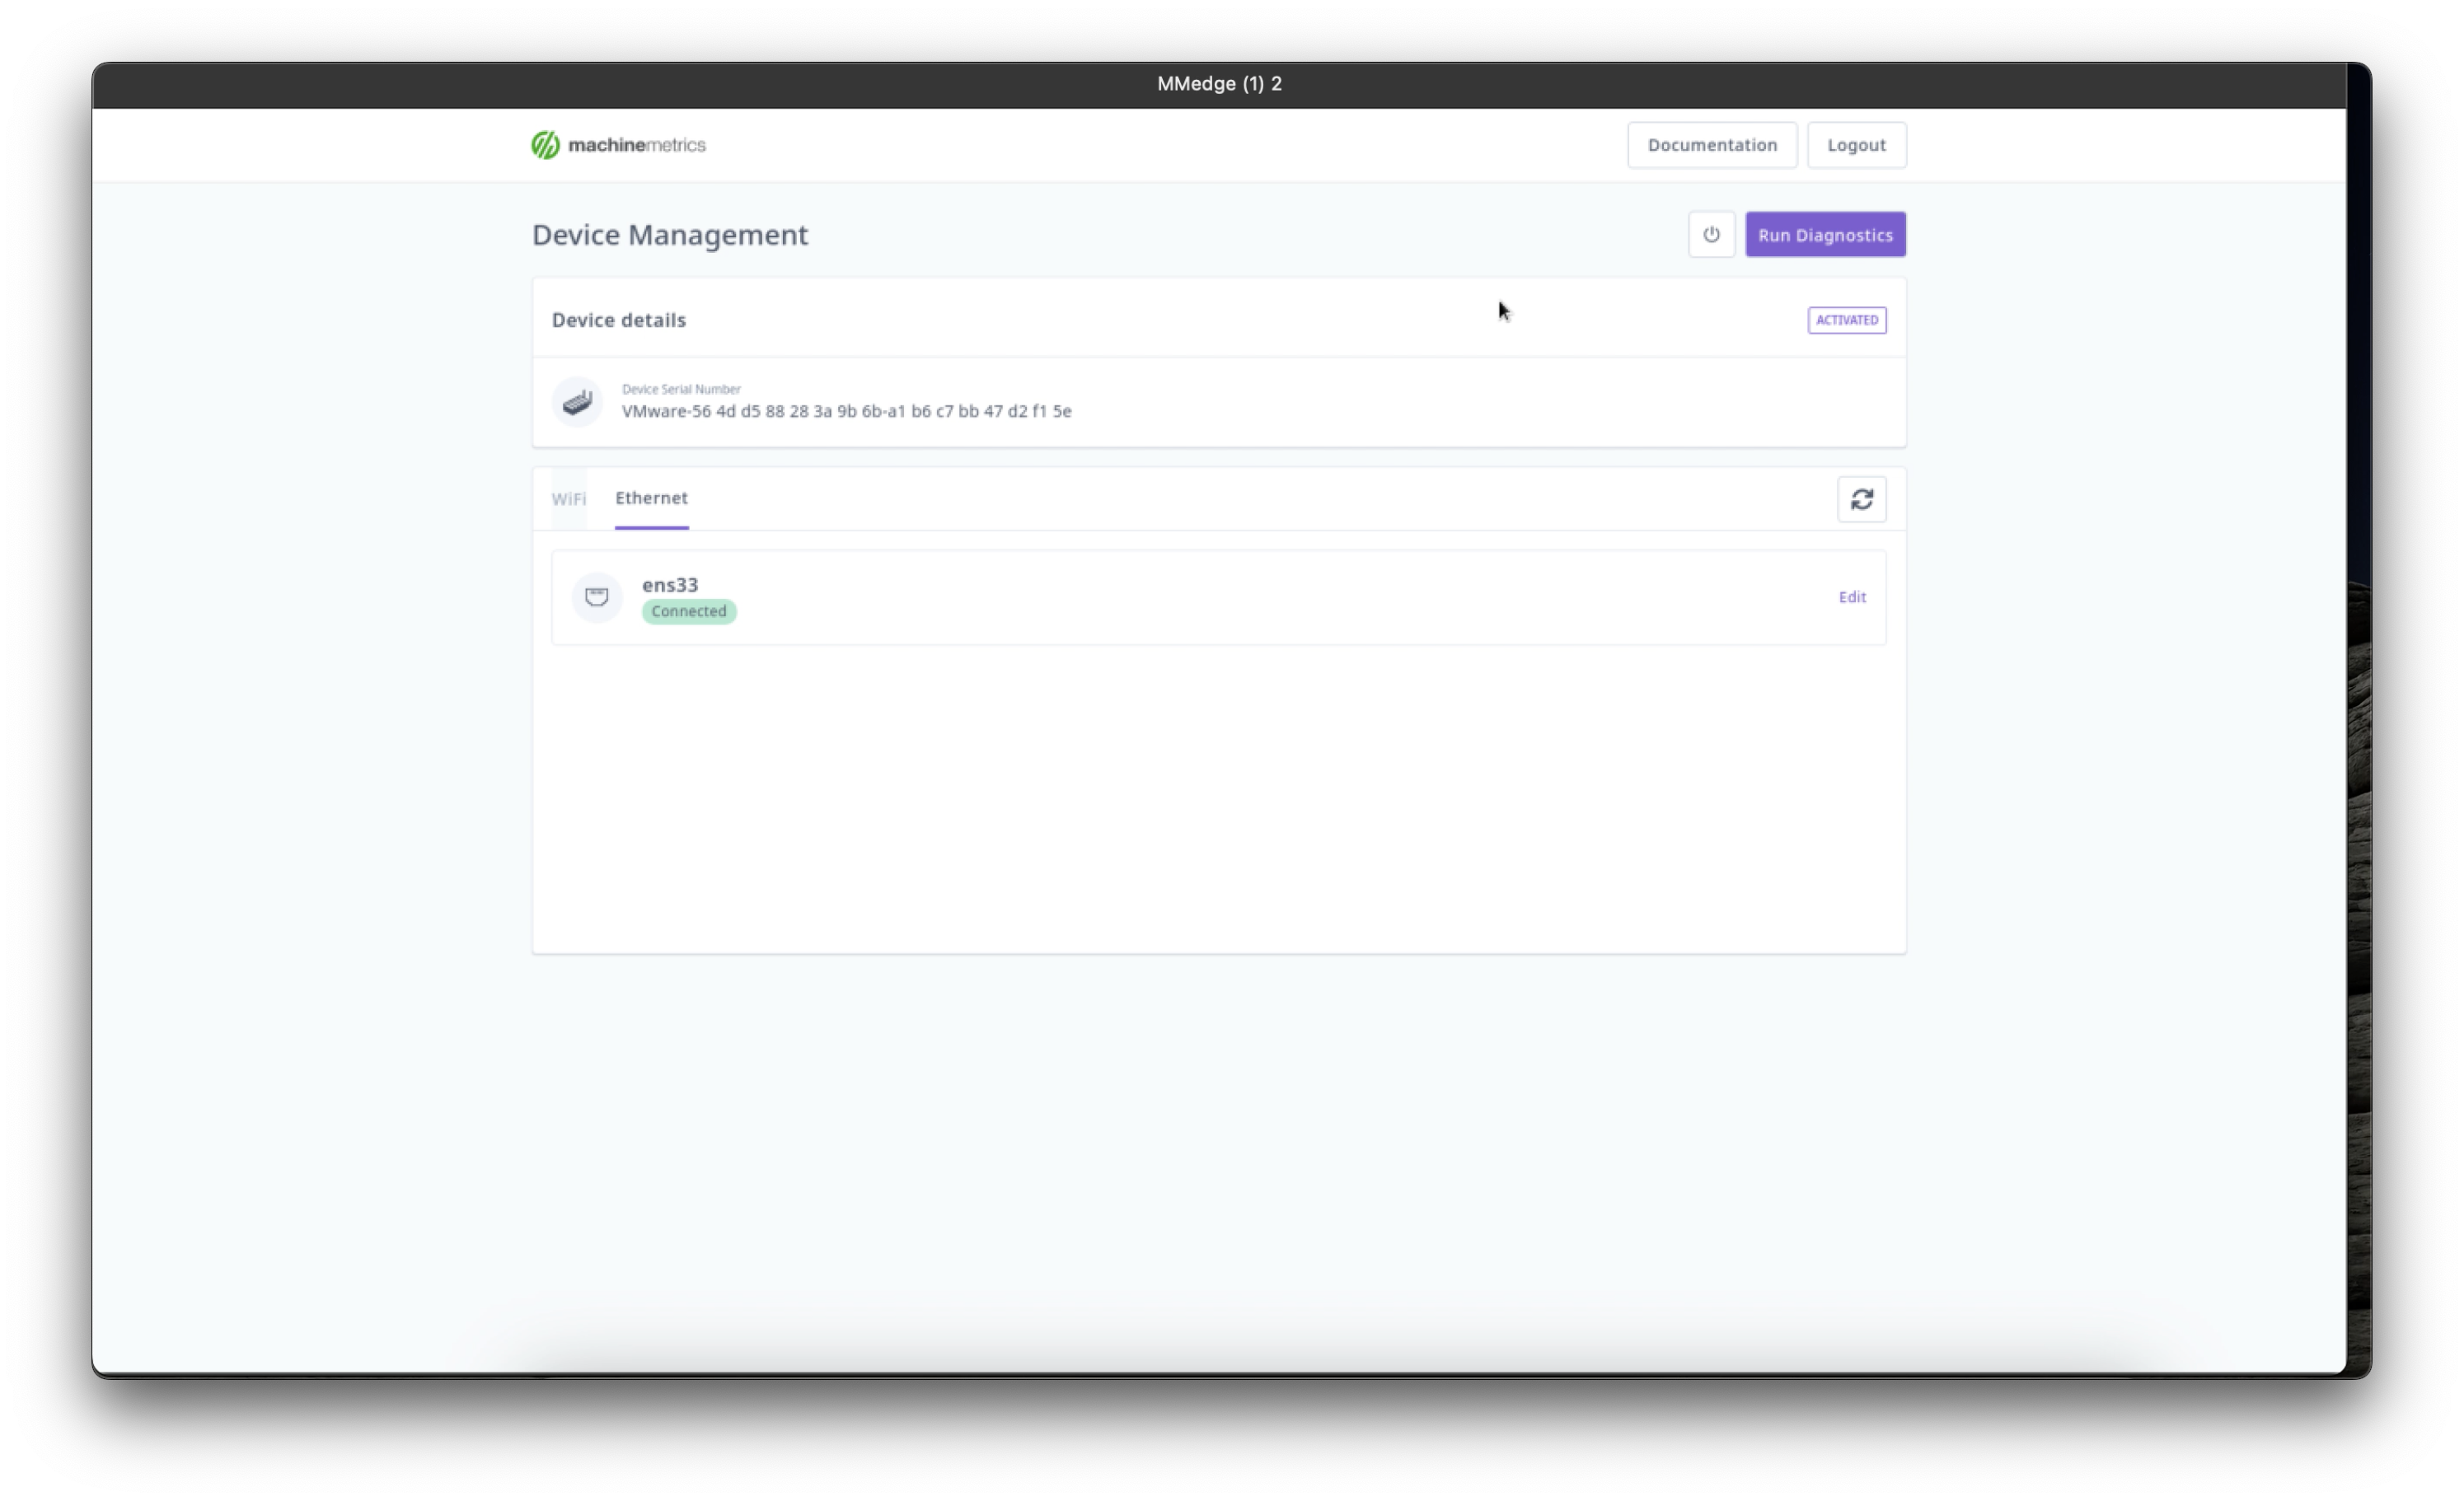Click the ACTIVATED status badge
Image resolution: width=2464 pixels, height=1501 pixels.
[x=1845, y=319]
